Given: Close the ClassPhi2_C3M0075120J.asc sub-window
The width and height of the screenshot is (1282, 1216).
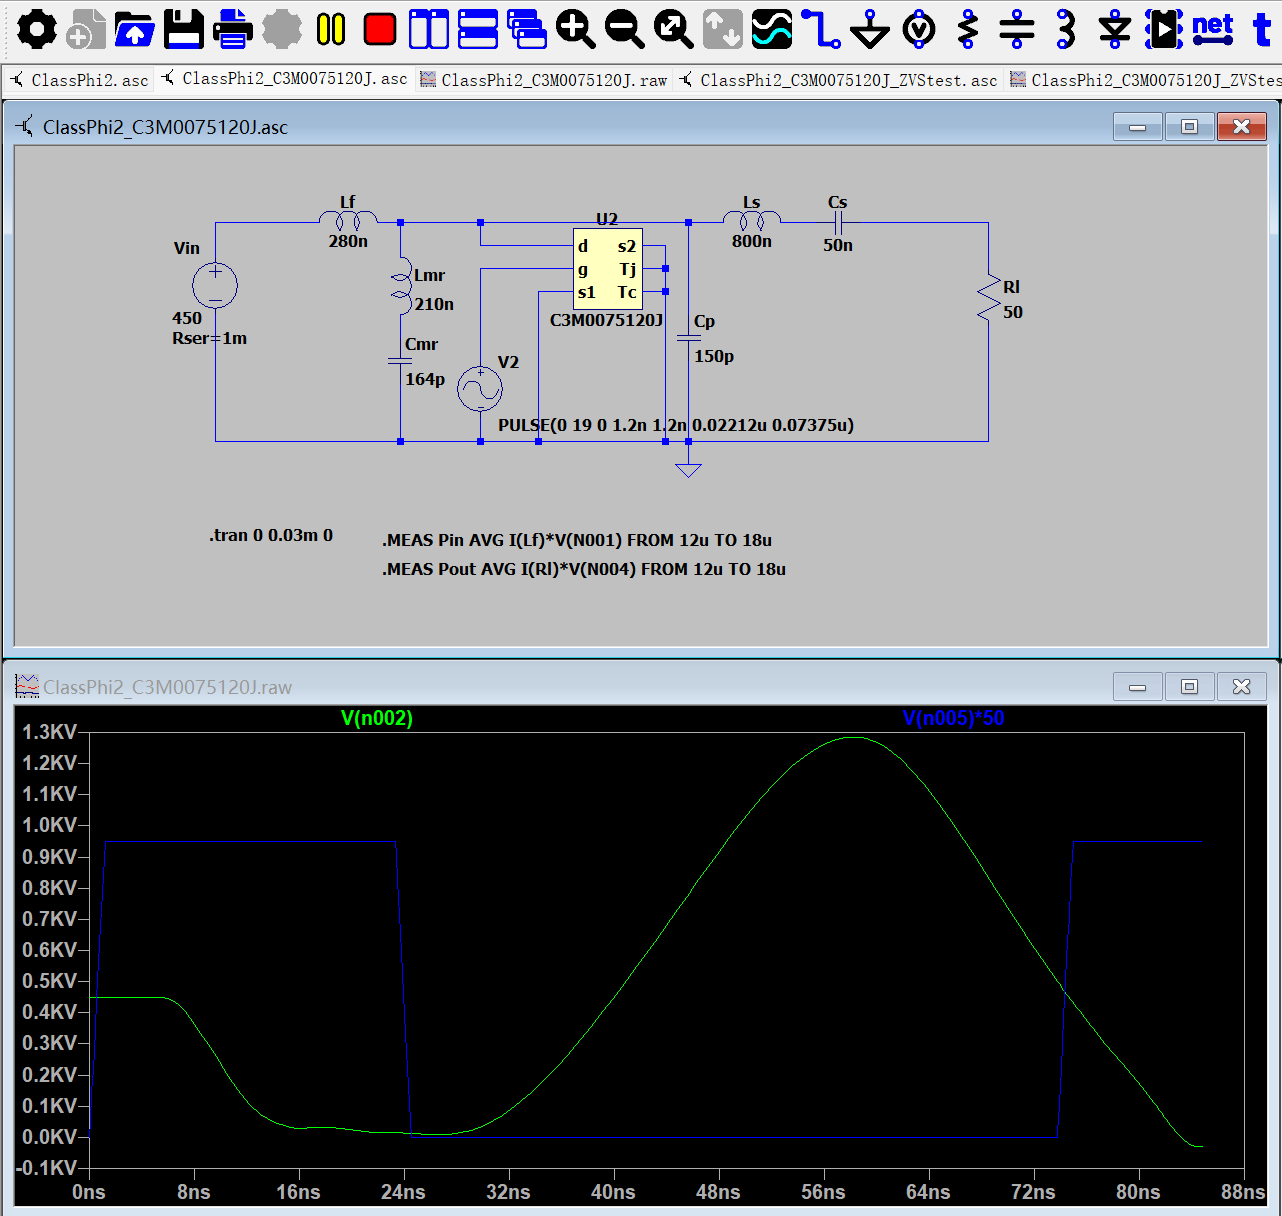Looking at the screenshot, I should point(1241,126).
